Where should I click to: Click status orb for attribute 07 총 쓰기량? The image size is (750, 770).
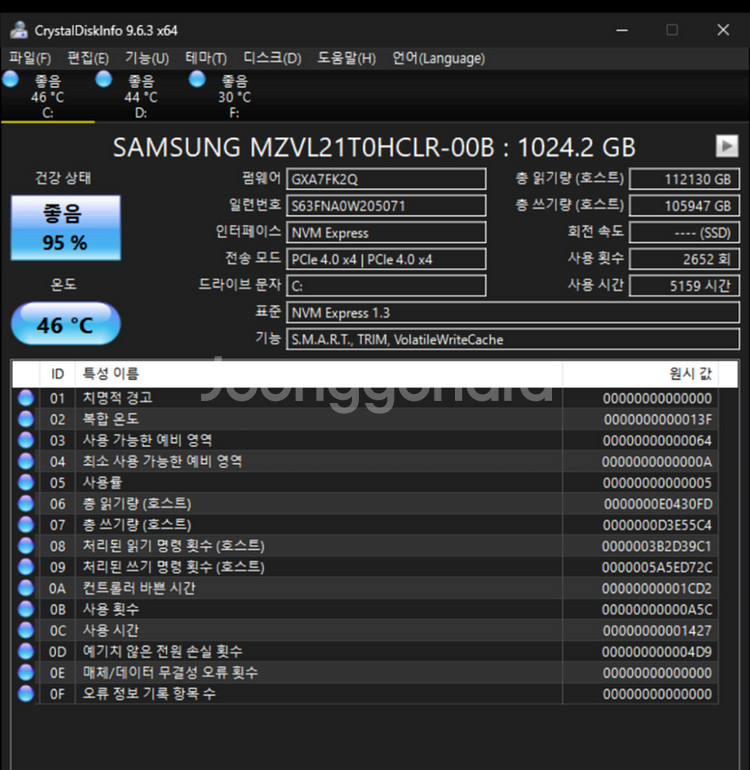(26, 524)
